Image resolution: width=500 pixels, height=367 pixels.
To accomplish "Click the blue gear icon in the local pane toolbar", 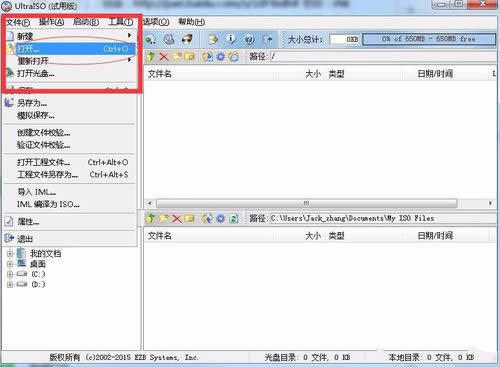I will pos(221,218).
